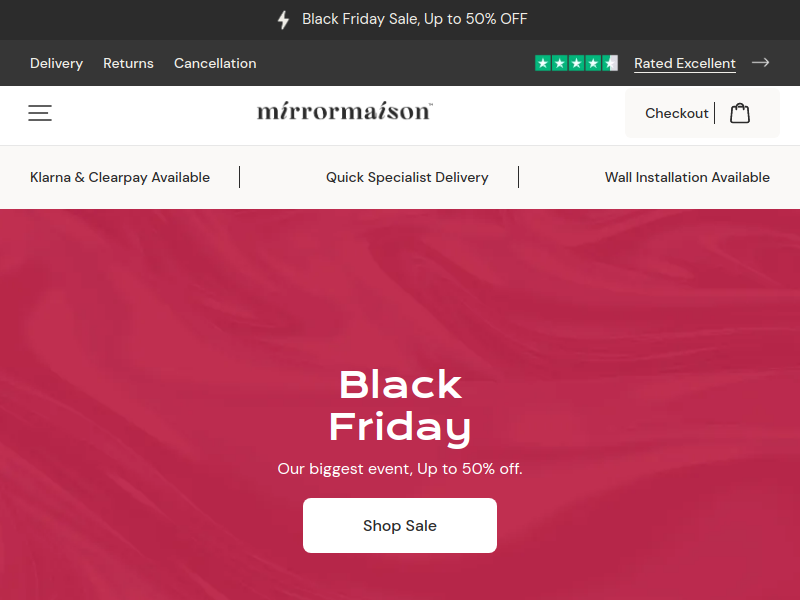
Task: Select Wall Installation Available text
Action: 687,178
